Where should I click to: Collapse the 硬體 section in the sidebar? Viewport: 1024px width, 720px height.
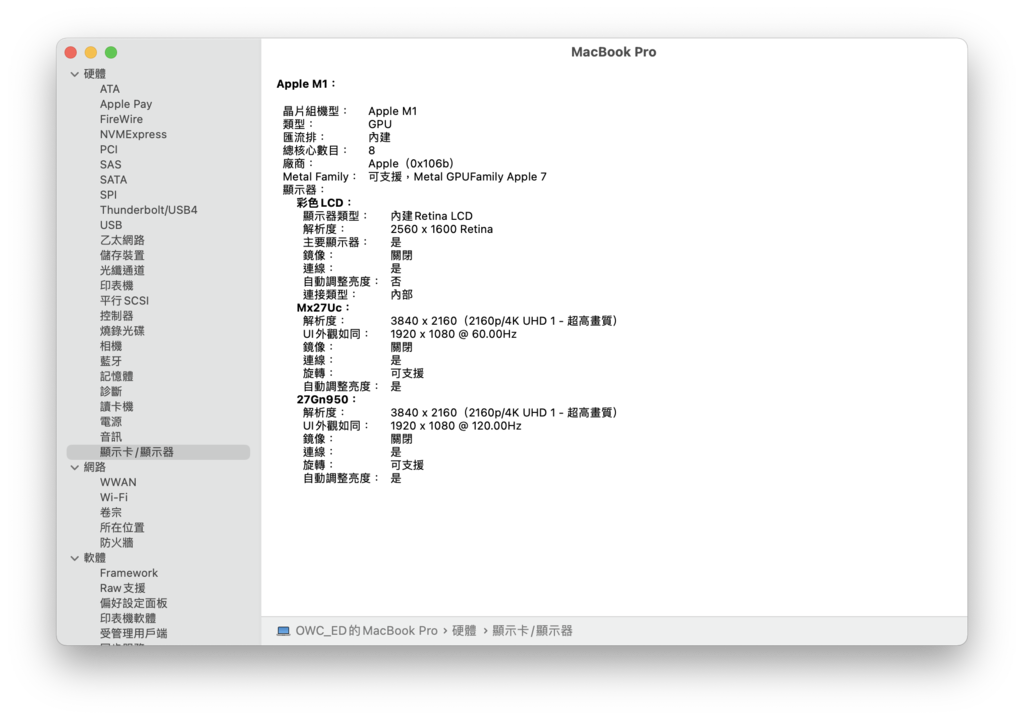pos(75,73)
